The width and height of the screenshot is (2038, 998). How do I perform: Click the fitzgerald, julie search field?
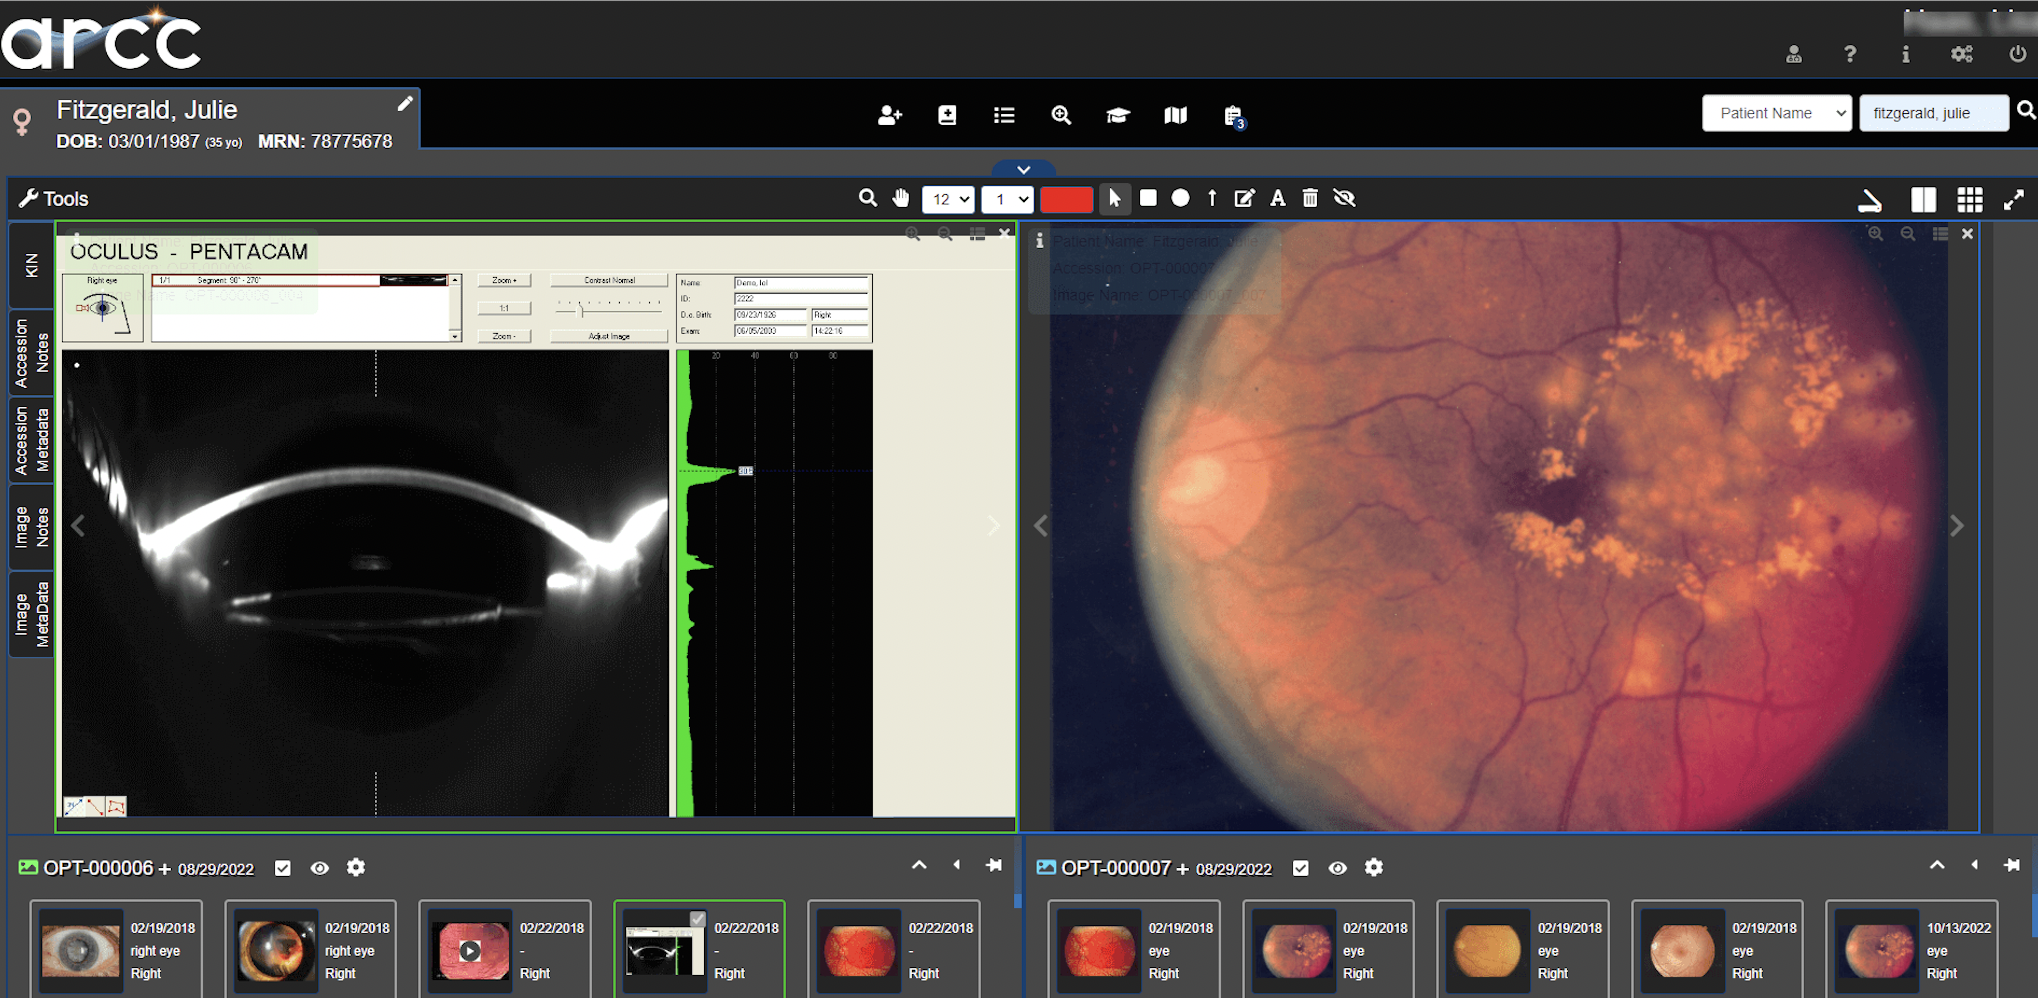coord(1932,113)
